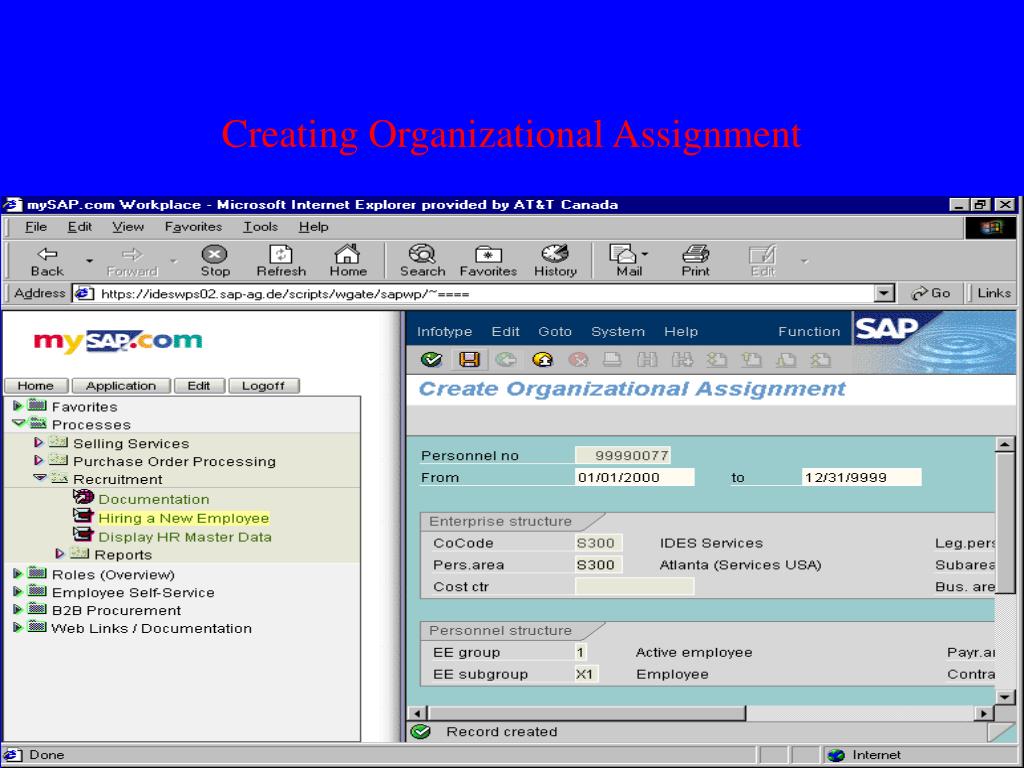Click the browser Back button
Viewport: 1024px width, 768px height.
click(x=47, y=261)
